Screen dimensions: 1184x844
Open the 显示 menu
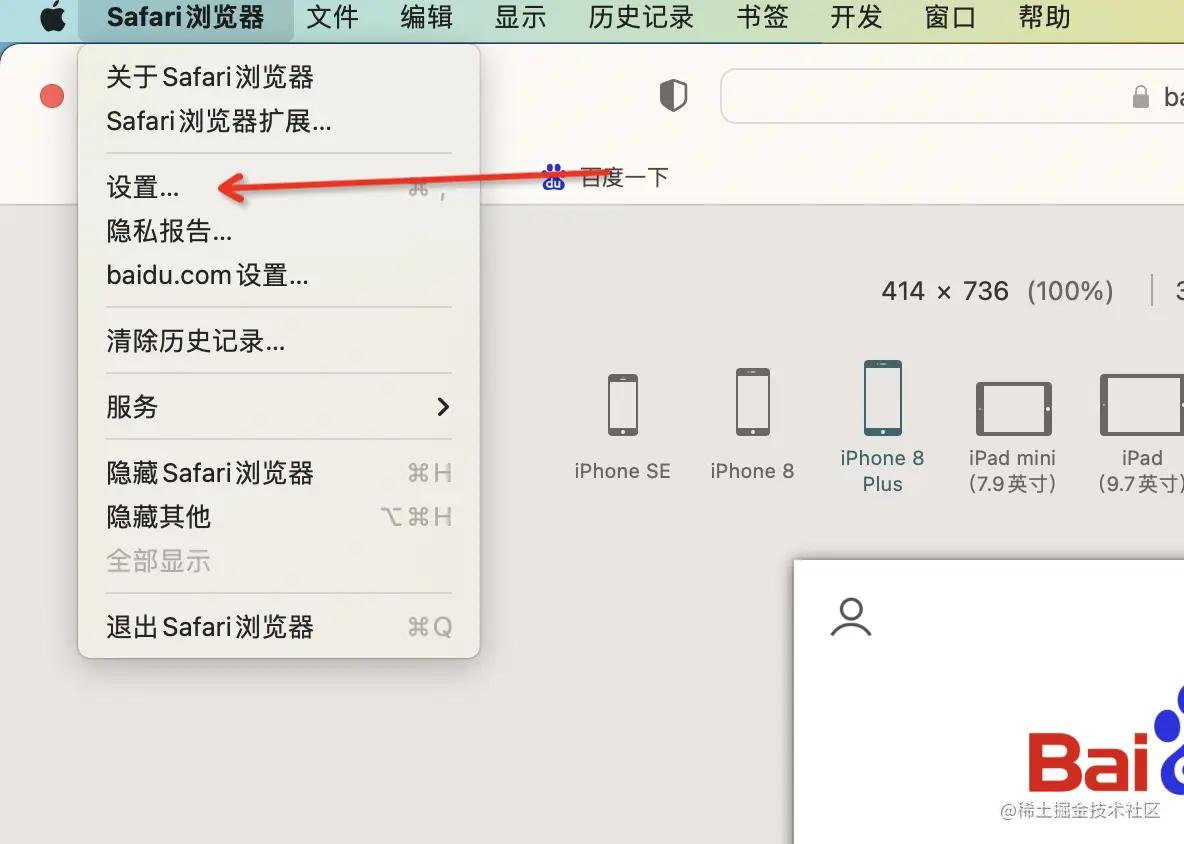[x=520, y=17]
